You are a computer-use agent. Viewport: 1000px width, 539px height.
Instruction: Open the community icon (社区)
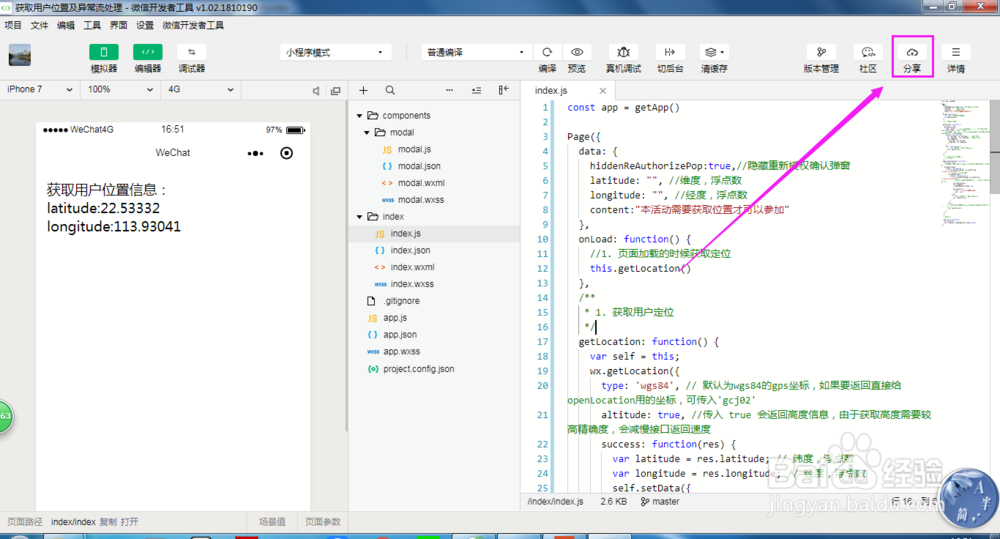pos(868,52)
